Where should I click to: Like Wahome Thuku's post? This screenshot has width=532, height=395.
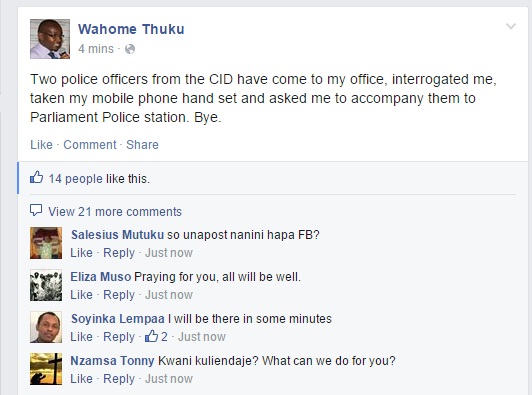point(41,145)
